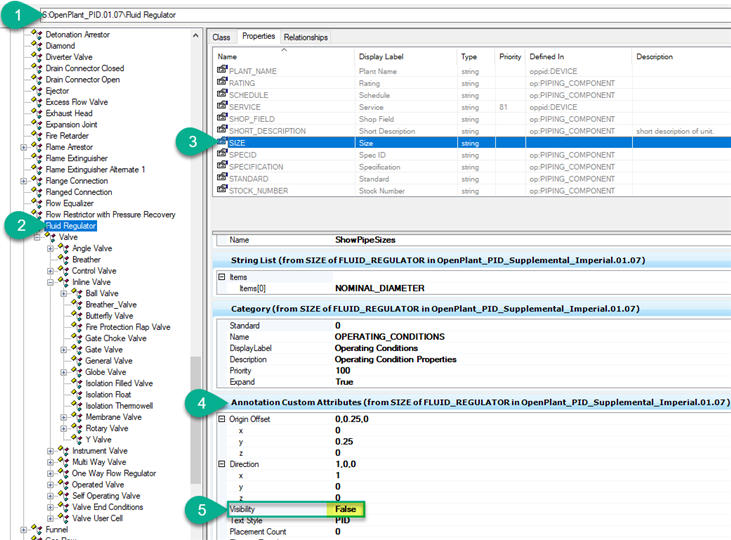Collapse the Inline Valve node
Viewport: 731px width, 540px height.
point(50,282)
